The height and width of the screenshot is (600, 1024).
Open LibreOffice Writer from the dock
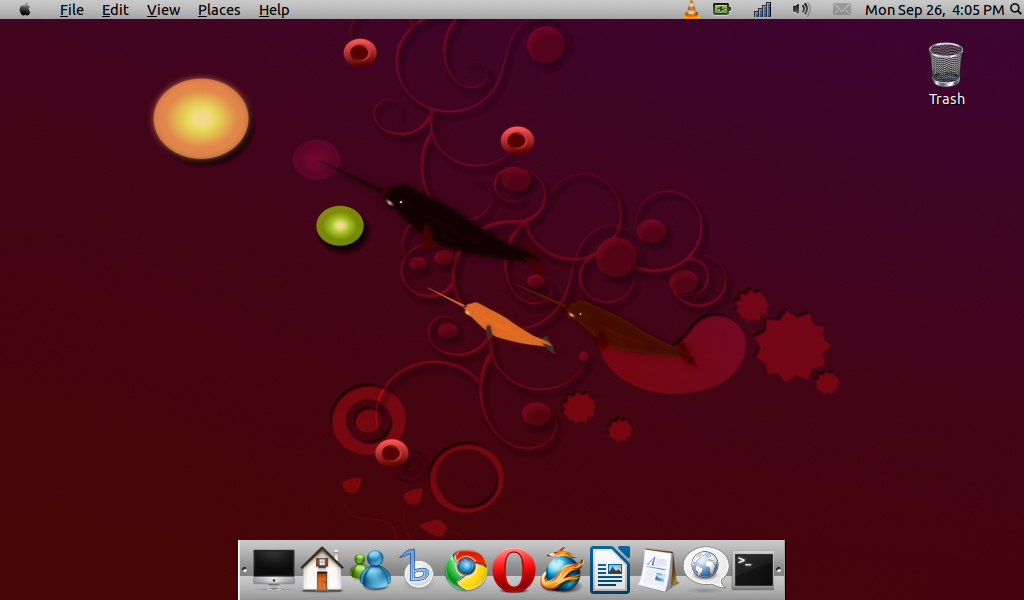tap(610, 570)
